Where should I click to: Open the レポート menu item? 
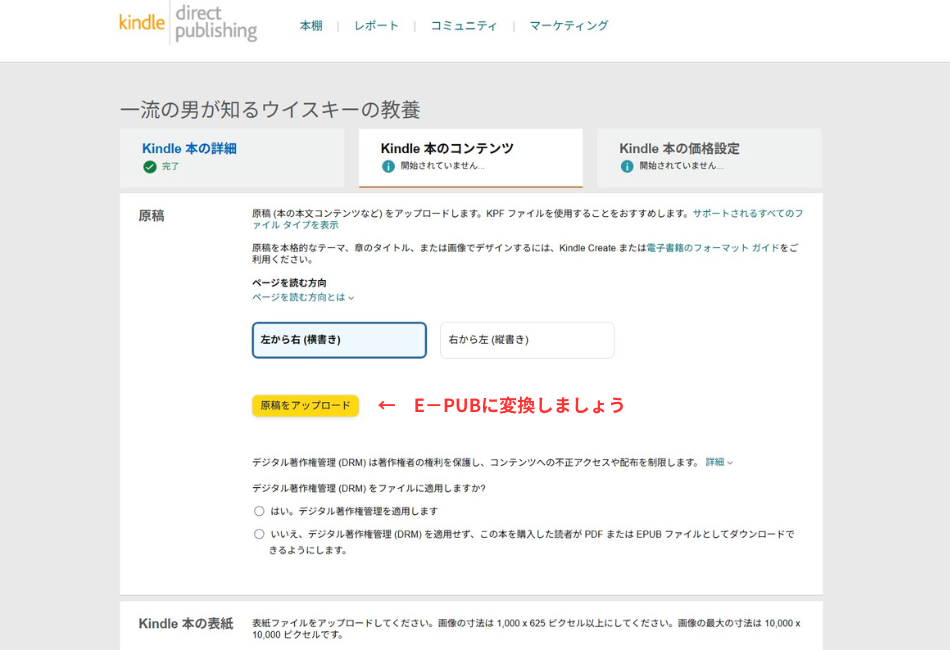coord(375,25)
